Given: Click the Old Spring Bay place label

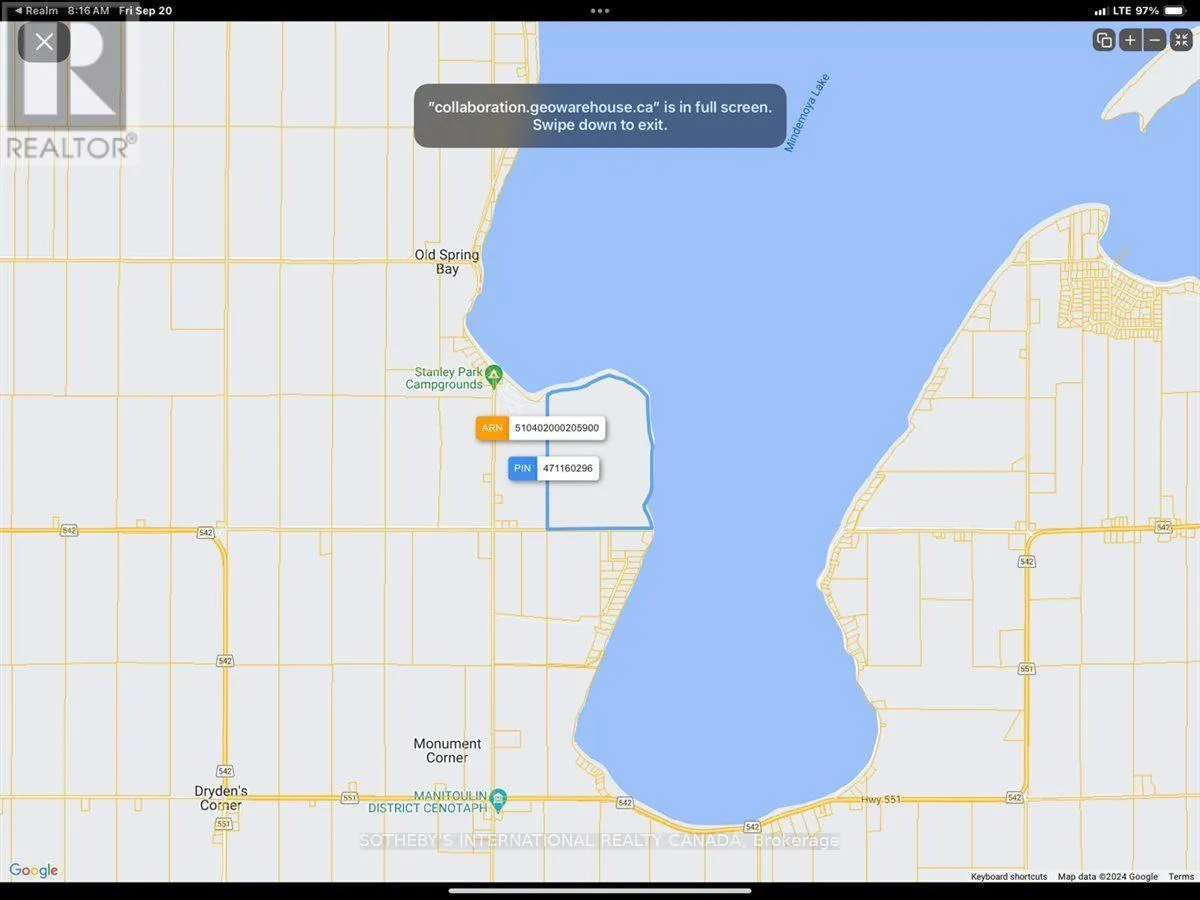Looking at the screenshot, I should coord(447,262).
